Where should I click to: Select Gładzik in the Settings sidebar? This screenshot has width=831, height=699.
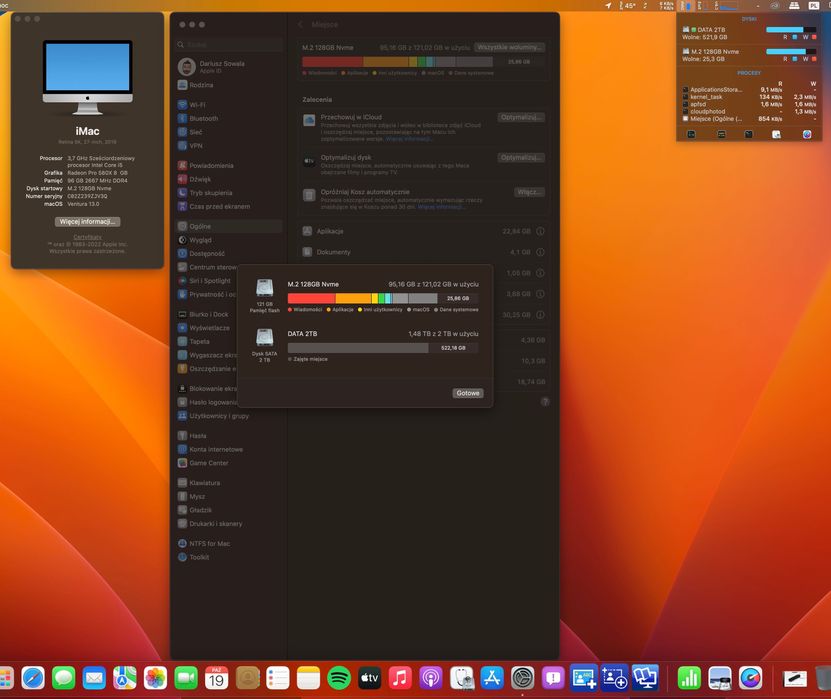pos(229,510)
